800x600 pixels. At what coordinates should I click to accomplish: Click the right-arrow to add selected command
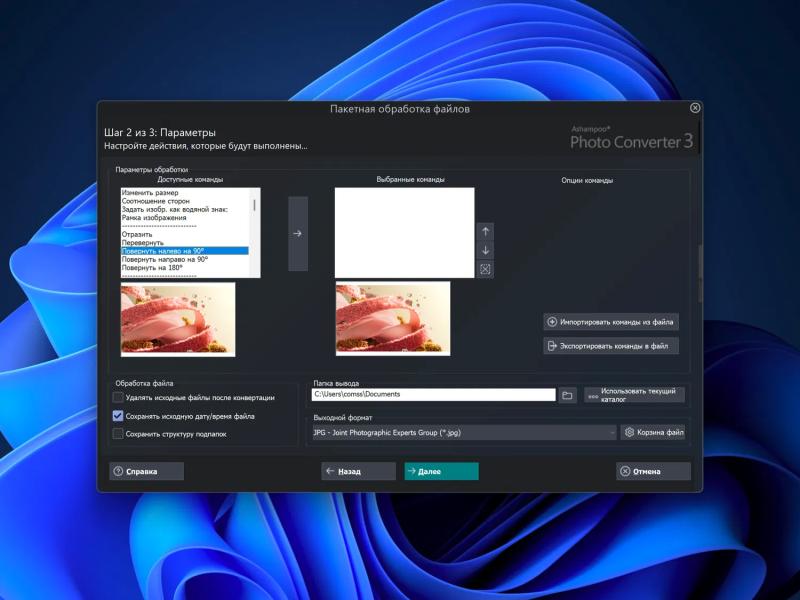(x=295, y=234)
